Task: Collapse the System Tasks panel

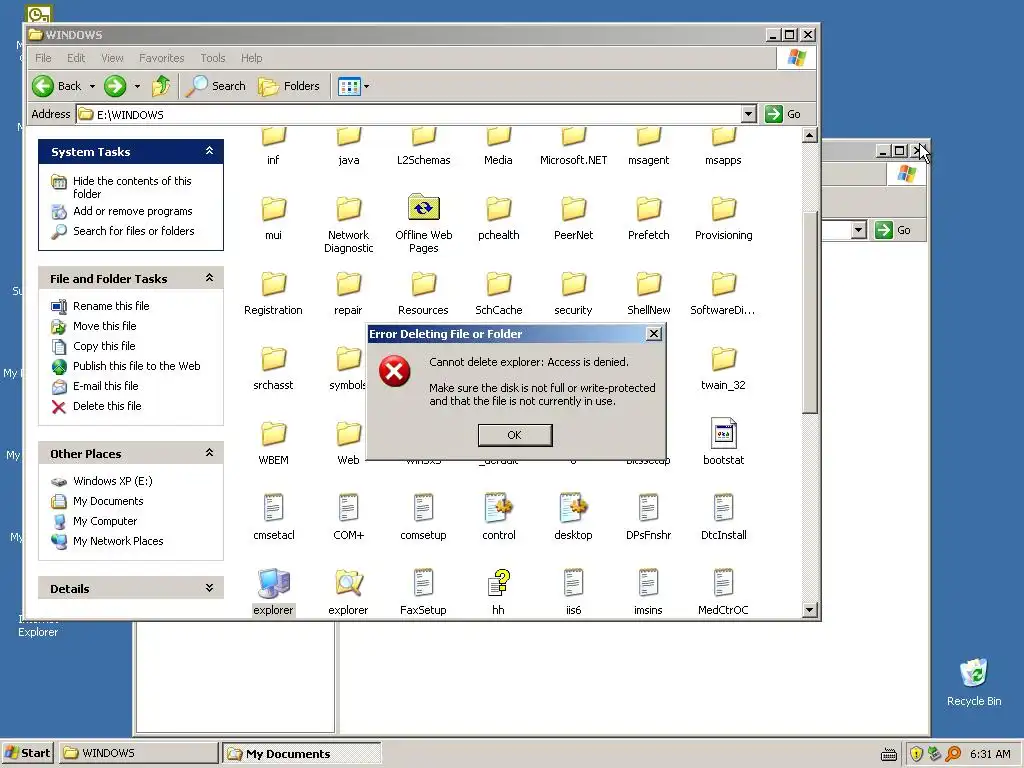Action: pyautogui.click(x=209, y=152)
